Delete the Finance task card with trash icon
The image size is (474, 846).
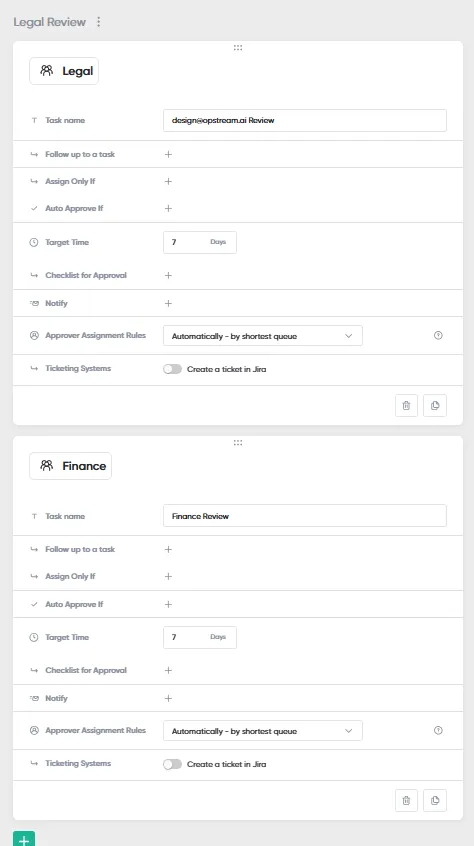click(407, 801)
